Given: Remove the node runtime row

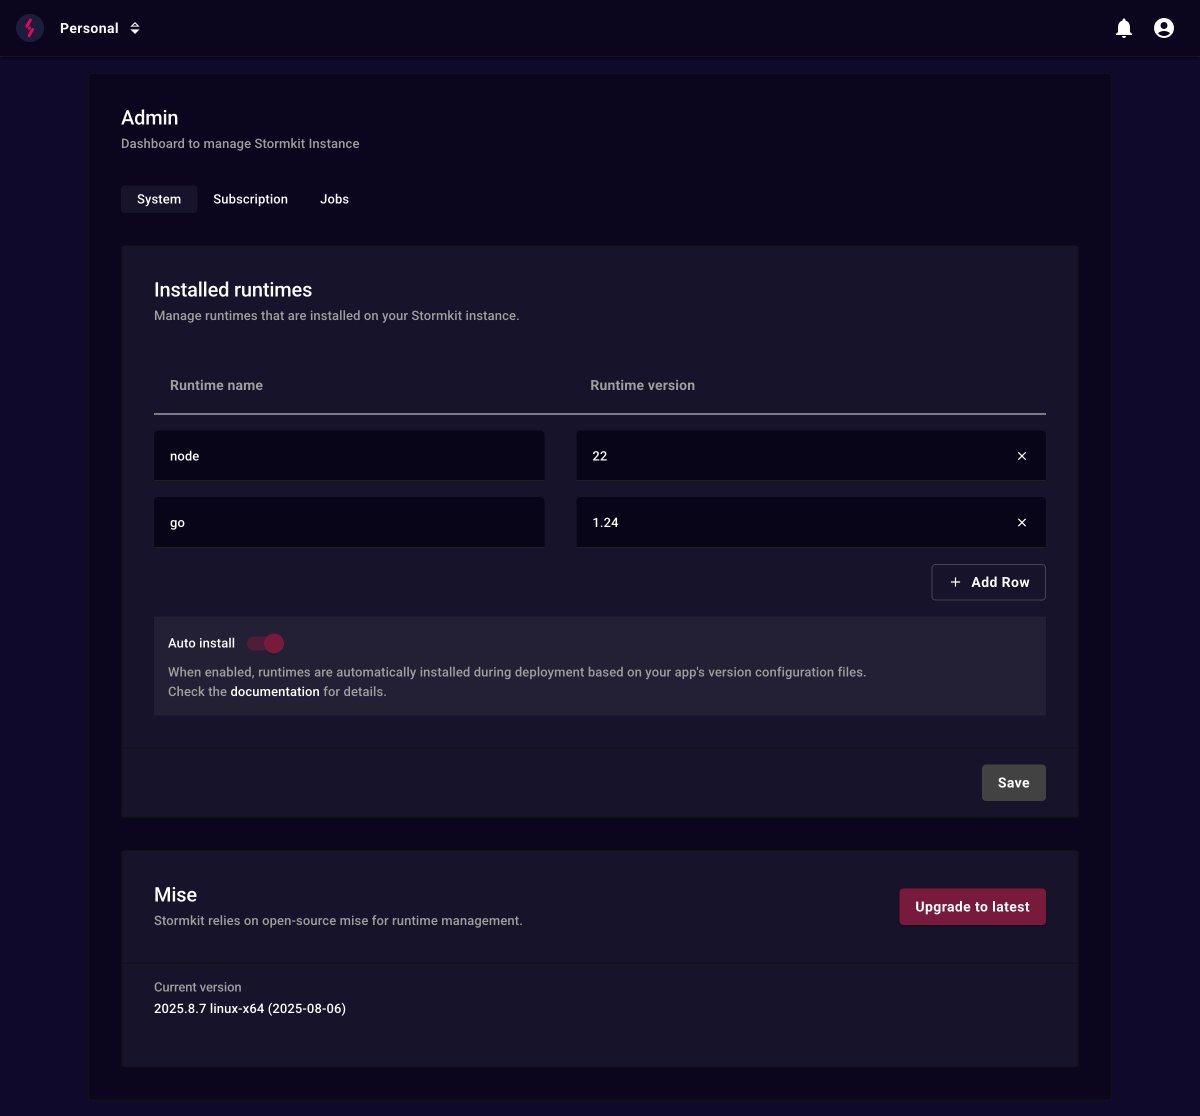Looking at the screenshot, I should pos(1022,456).
